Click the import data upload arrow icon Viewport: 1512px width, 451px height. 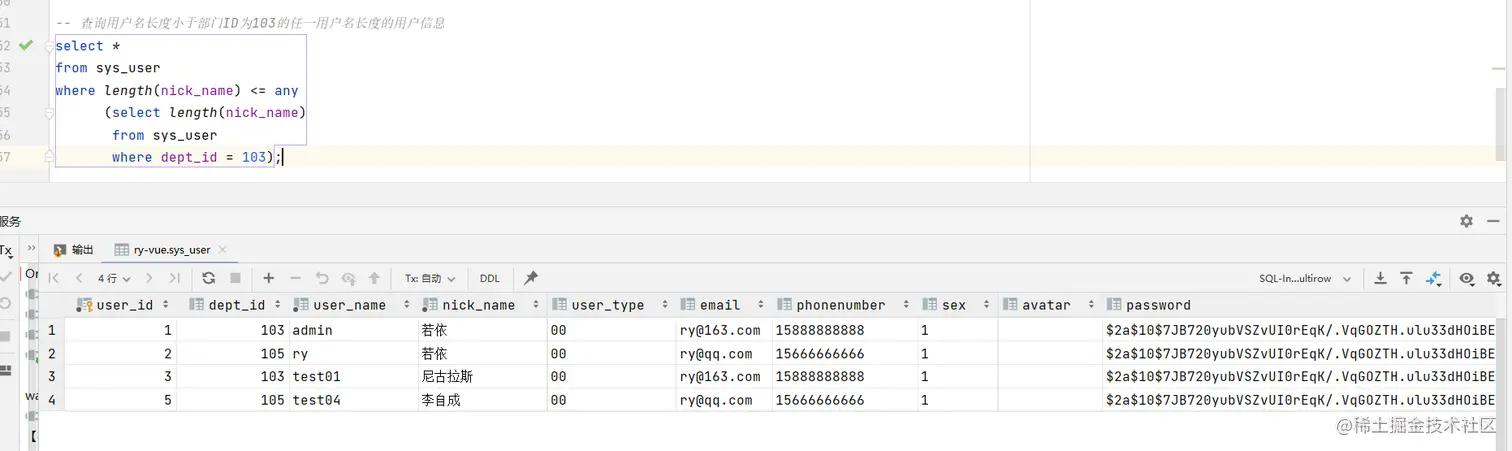(1406, 278)
